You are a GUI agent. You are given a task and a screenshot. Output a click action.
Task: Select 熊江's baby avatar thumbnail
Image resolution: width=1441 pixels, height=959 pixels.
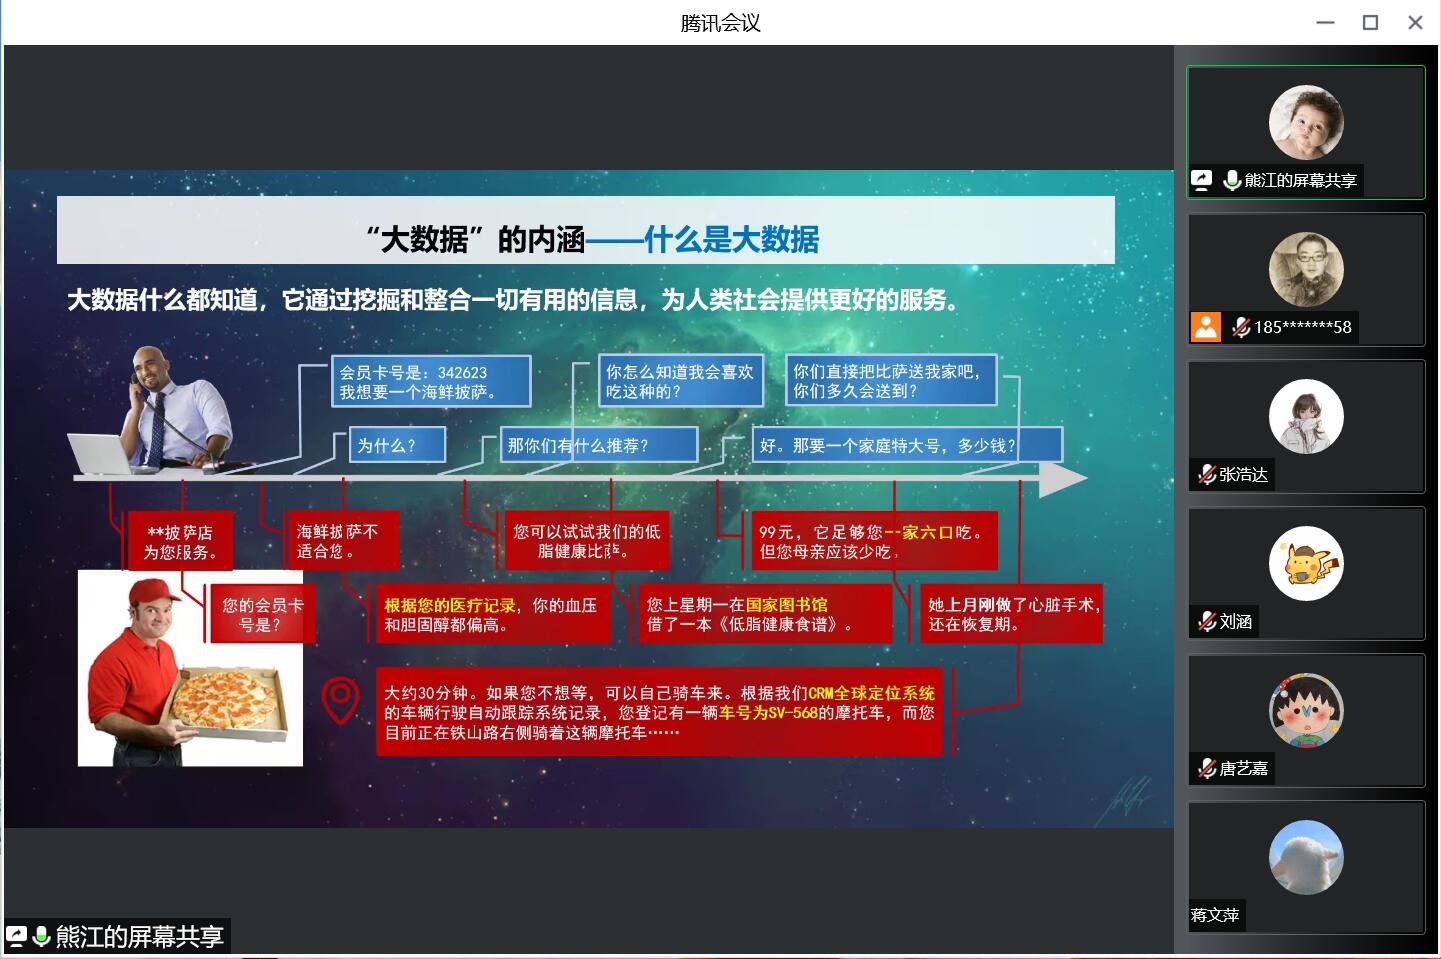click(1305, 123)
